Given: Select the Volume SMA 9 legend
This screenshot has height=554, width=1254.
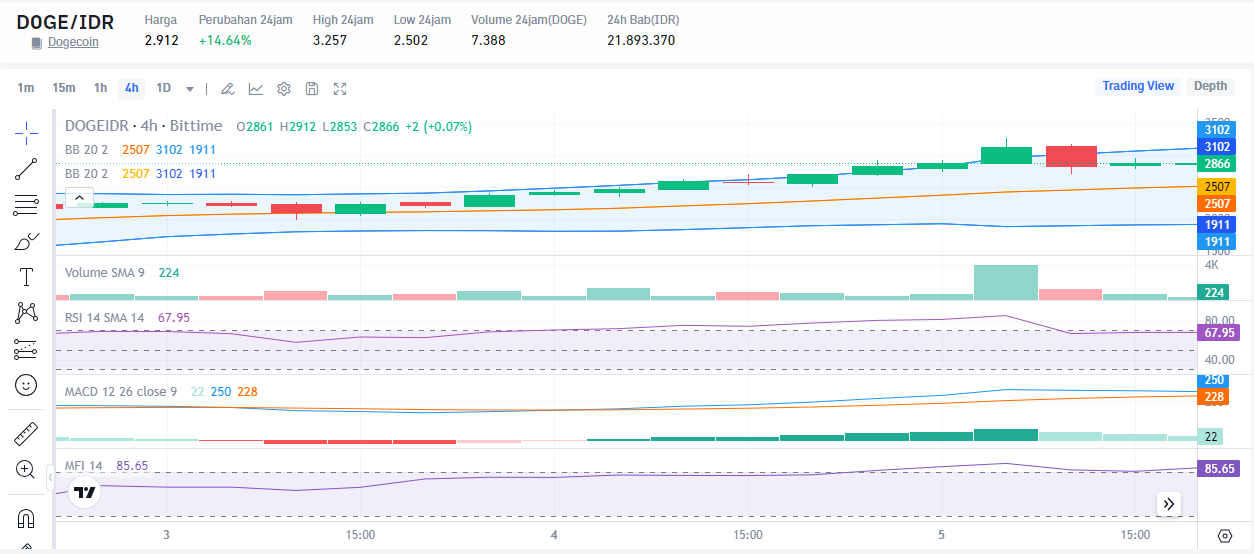Looking at the screenshot, I should click(106, 272).
